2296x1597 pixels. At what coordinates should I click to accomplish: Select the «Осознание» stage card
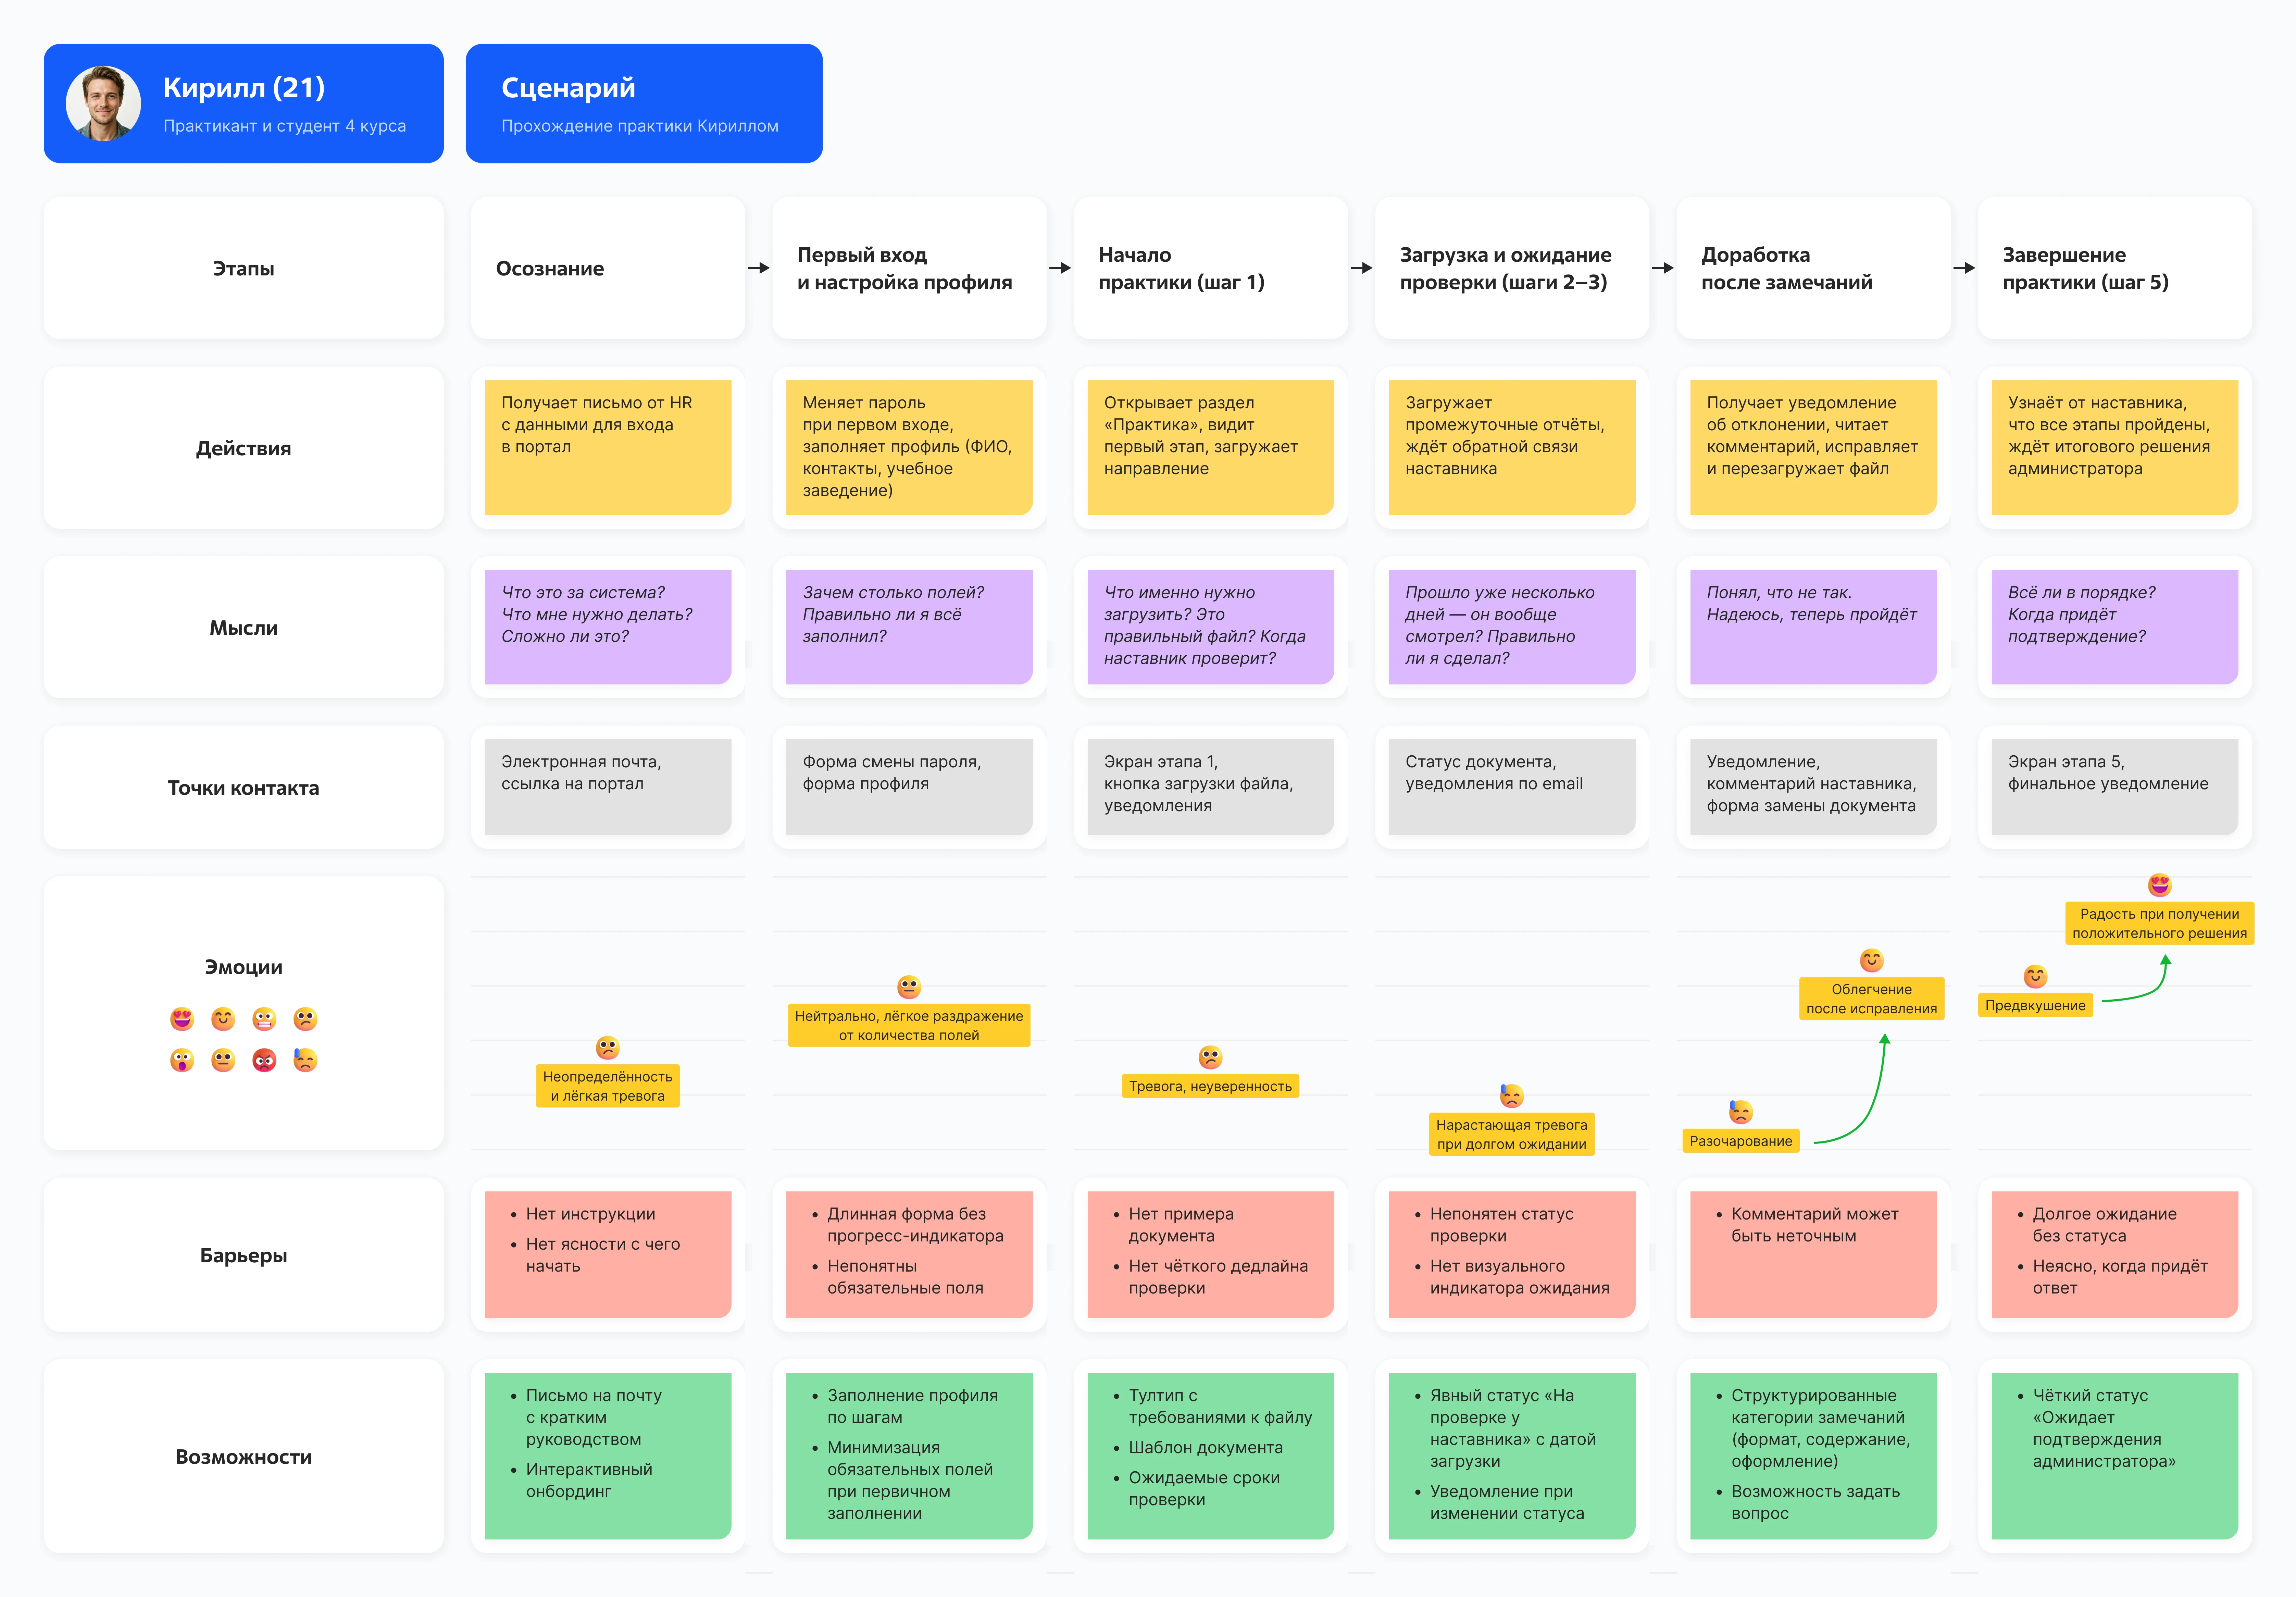coord(608,268)
